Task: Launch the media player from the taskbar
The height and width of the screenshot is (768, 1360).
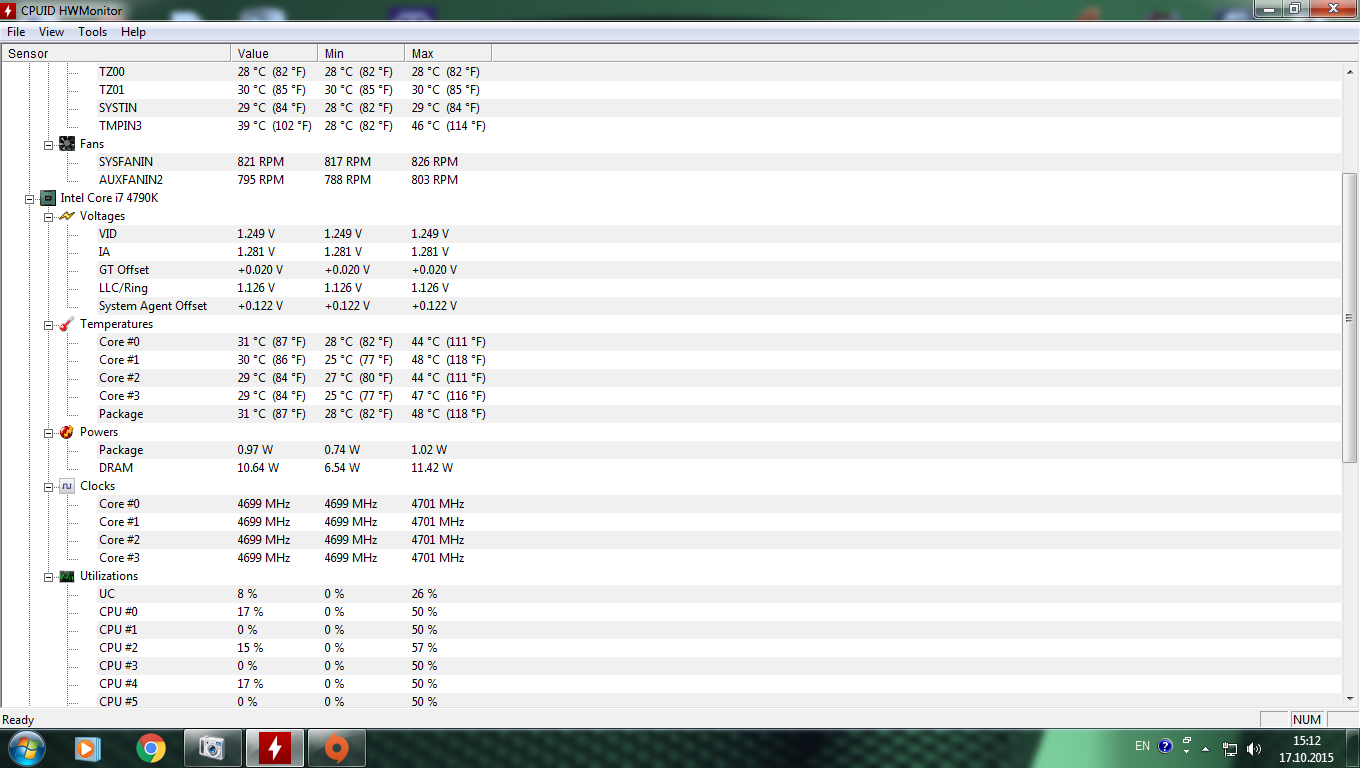Action: pyautogui.click(x=89, y=748)
